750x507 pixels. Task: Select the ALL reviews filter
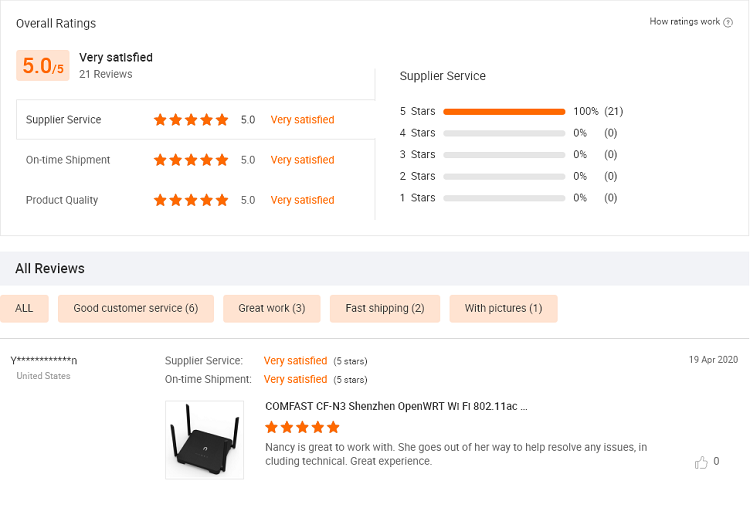(x=24, y=308)
